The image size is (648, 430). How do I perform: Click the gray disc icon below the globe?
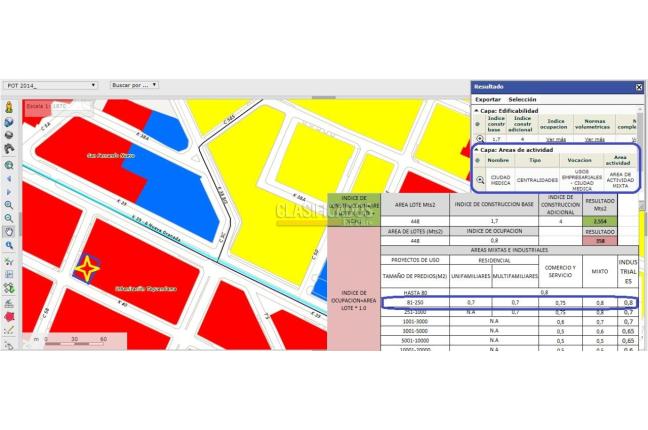point(9,135)
